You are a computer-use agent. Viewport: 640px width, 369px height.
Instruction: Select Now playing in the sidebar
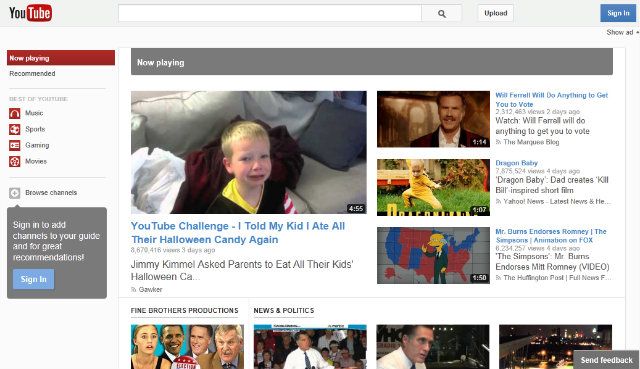61,58
